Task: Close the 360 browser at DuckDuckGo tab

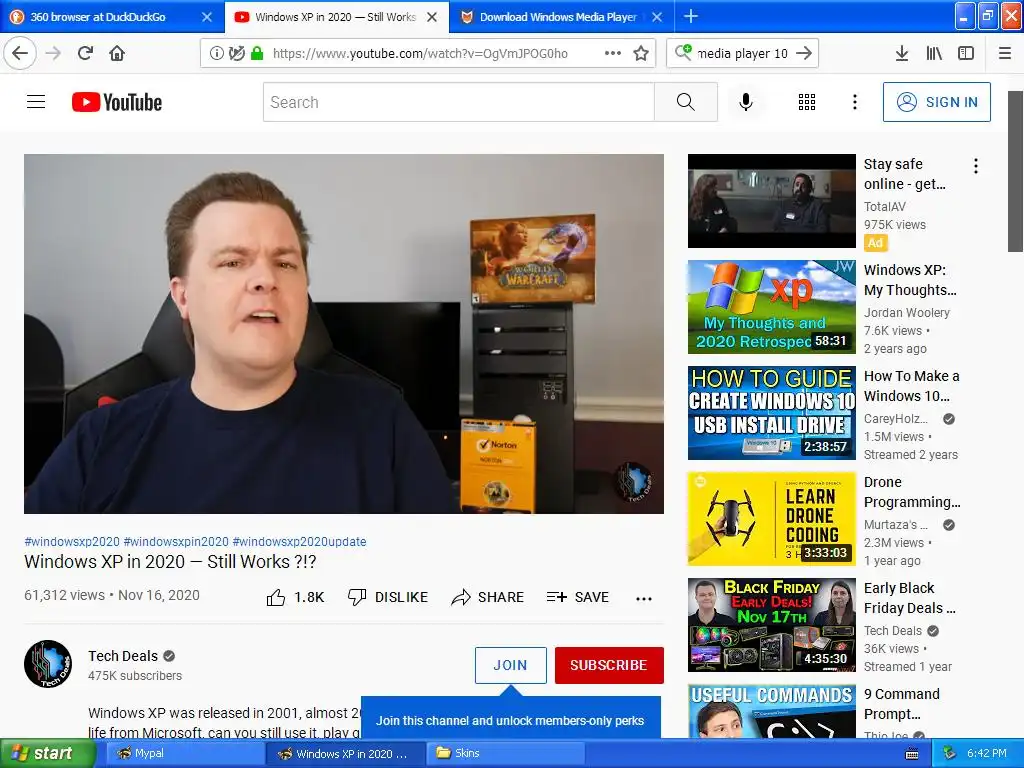Action: pyautogui.click(x=206, y=17)
